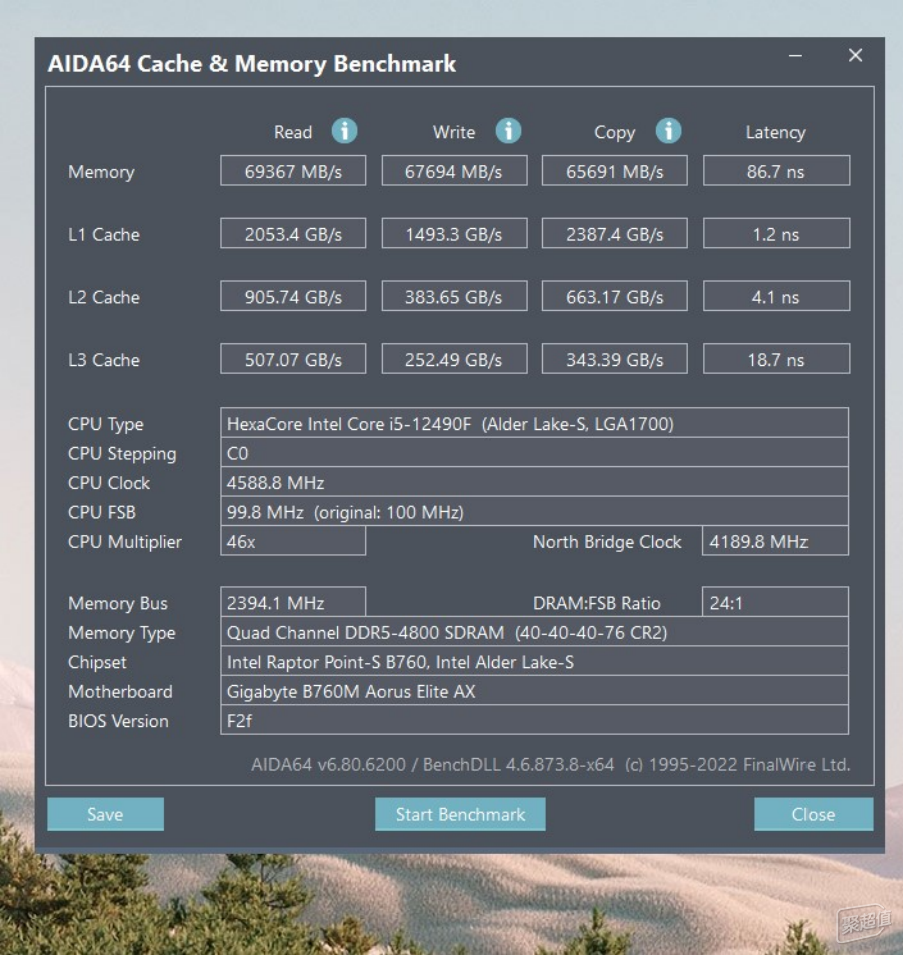The height and width of the screenshot is (955, 903).
Task: Click the Write info icon
Action: [508, 131]
